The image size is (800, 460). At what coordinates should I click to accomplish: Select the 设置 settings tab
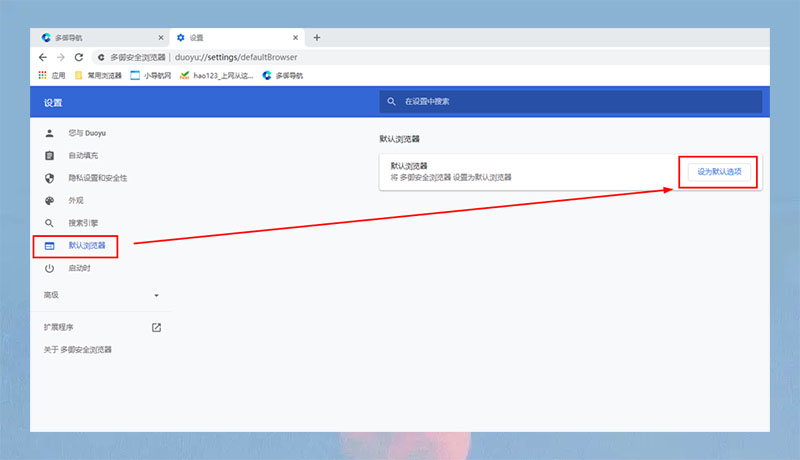tap(237, 38)
